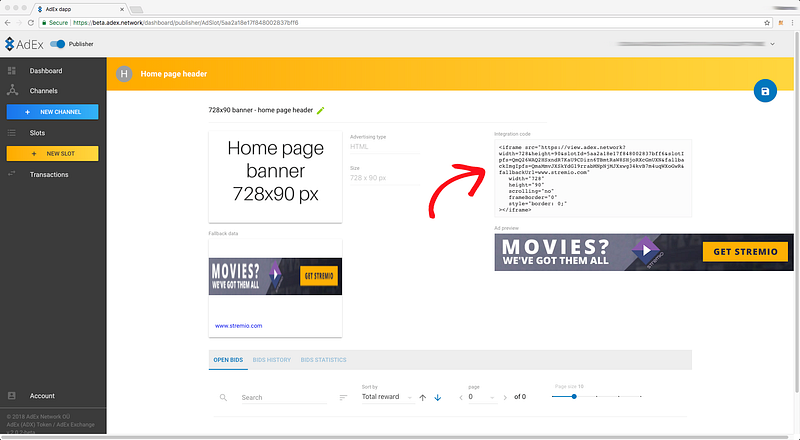The image size is (800, 440).
Task: Go to previous page chevron
Action: (x=461, y=398)
